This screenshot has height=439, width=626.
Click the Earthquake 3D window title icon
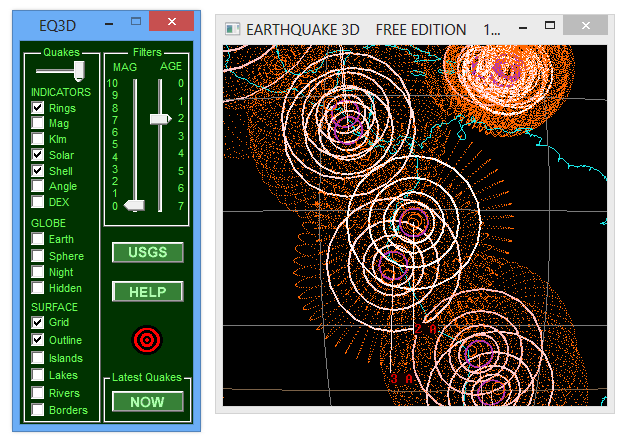coord(233,30)
